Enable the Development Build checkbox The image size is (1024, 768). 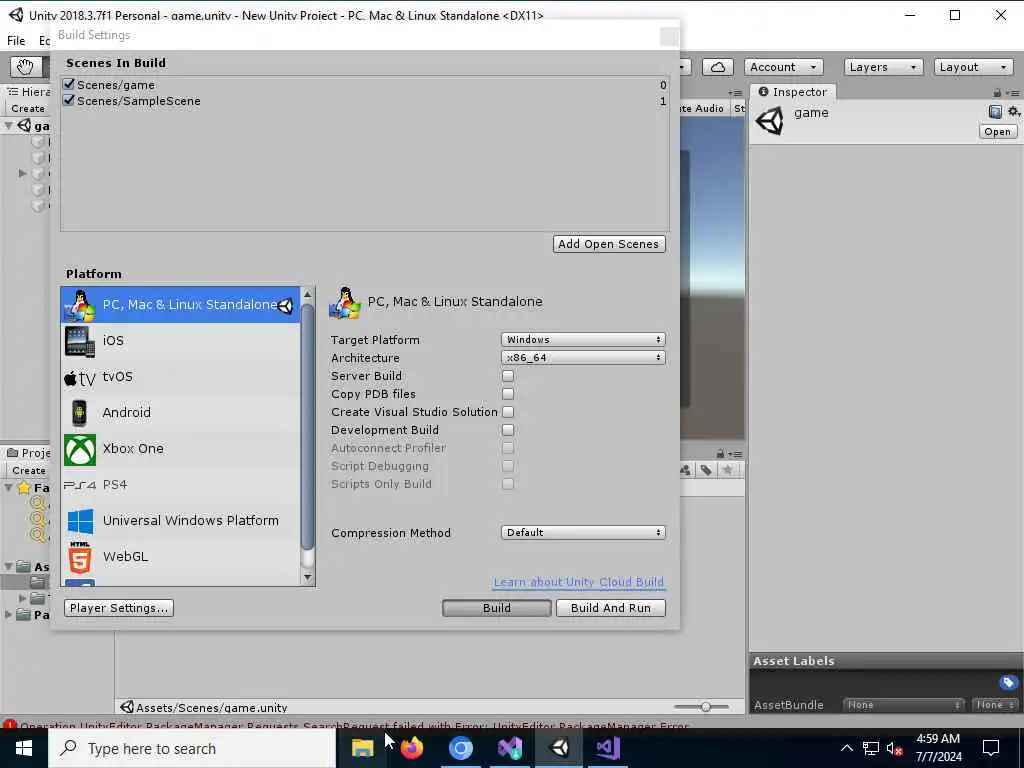point(507,430)
